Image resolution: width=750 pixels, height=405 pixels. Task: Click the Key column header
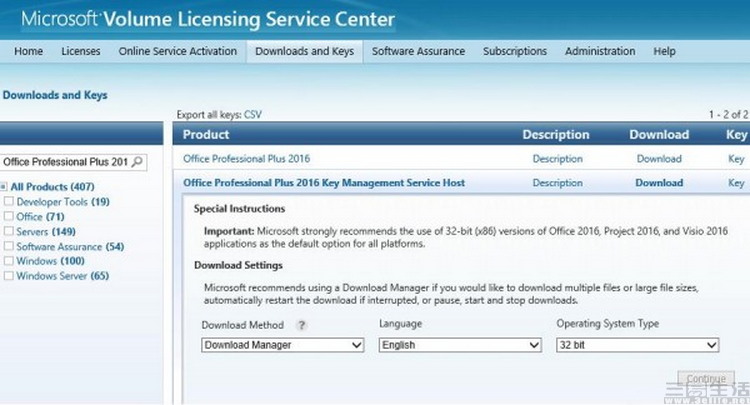737,135
